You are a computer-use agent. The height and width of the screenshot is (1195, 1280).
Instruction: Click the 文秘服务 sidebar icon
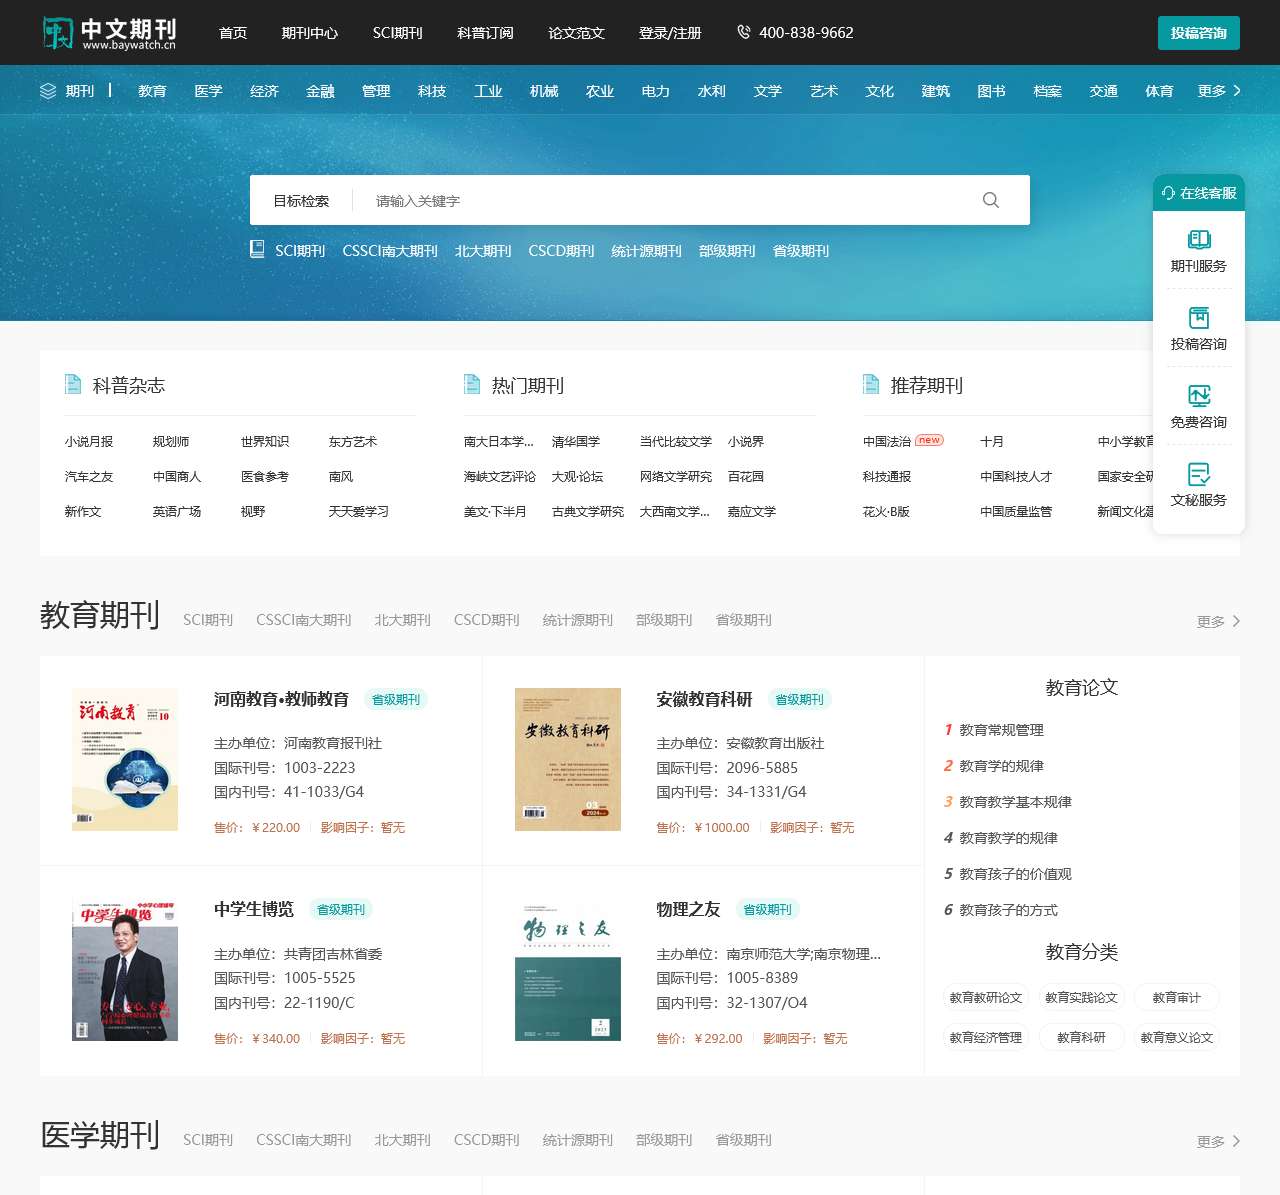coord(1198,474)
